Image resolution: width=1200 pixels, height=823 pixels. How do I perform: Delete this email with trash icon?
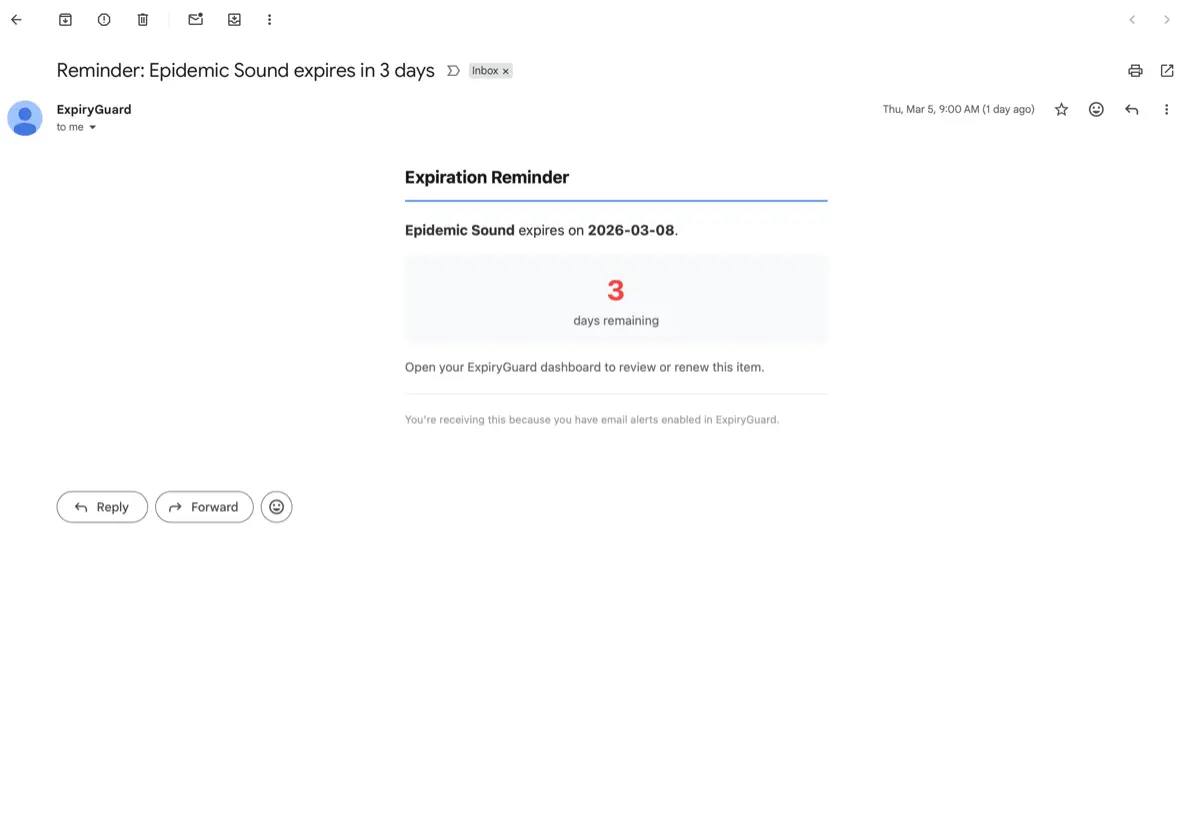pos(143,20)
